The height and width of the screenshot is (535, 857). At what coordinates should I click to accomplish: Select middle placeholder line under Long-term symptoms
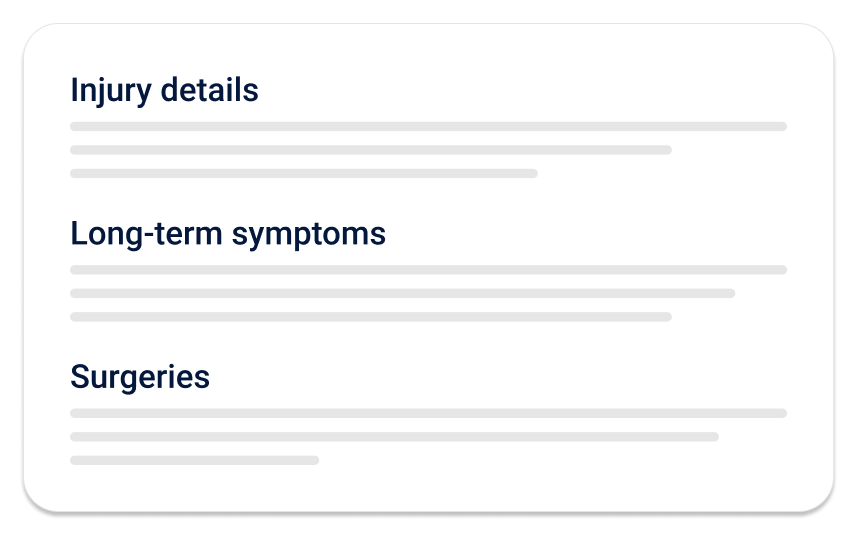pos(402,294)
